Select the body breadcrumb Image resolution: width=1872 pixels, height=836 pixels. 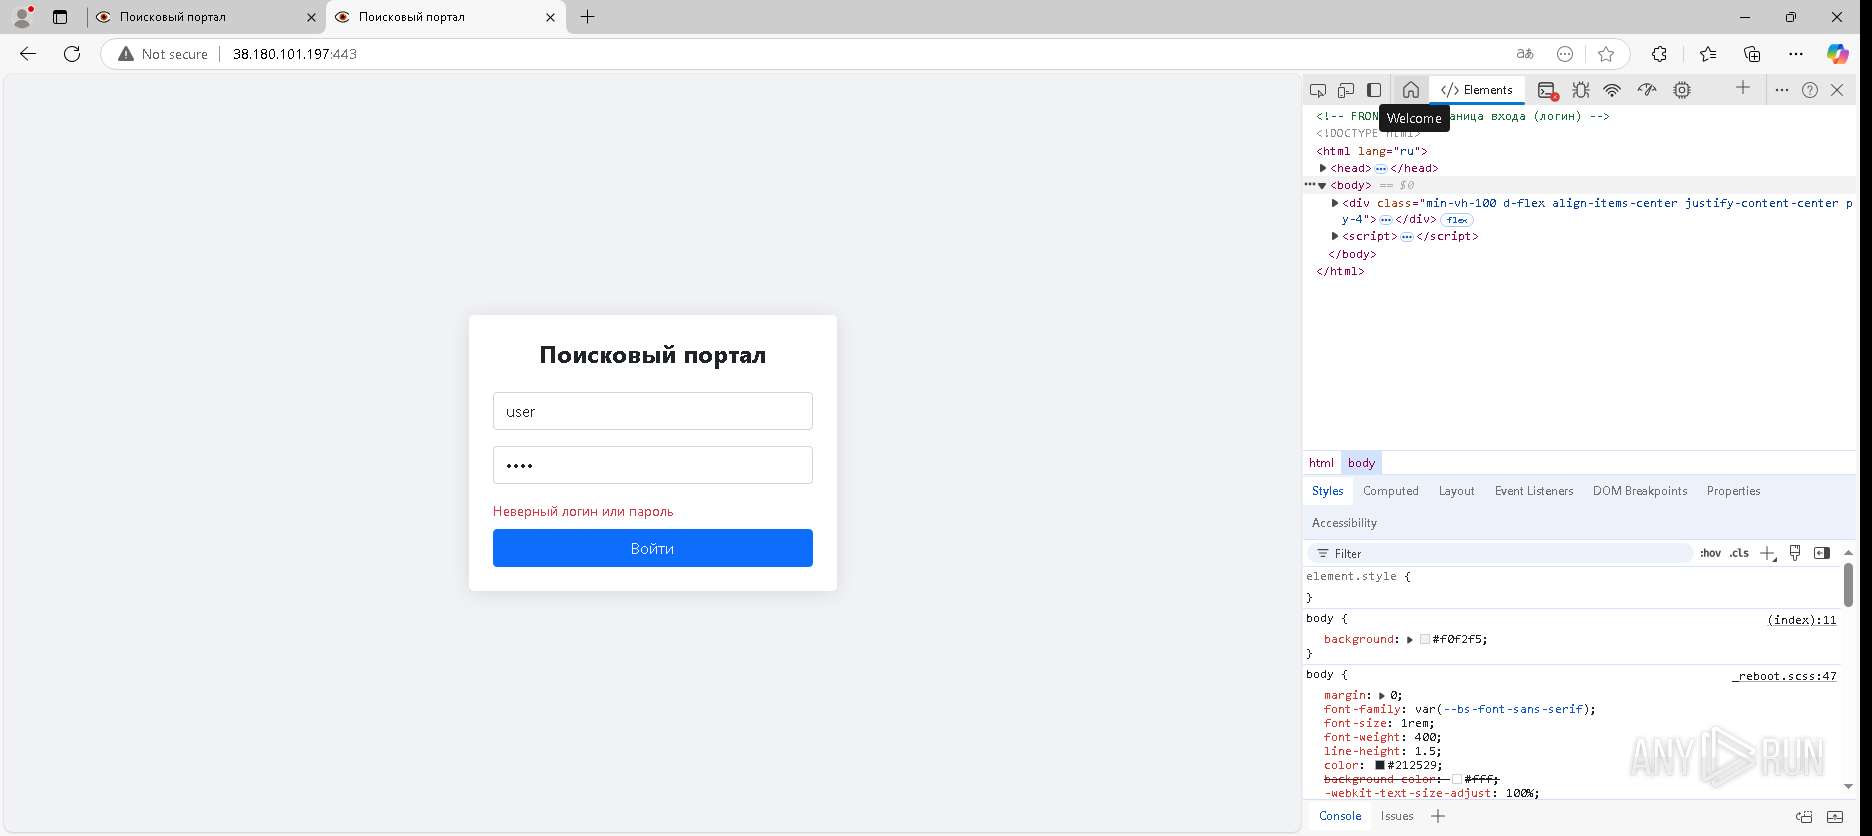(x=1361, y=463)
